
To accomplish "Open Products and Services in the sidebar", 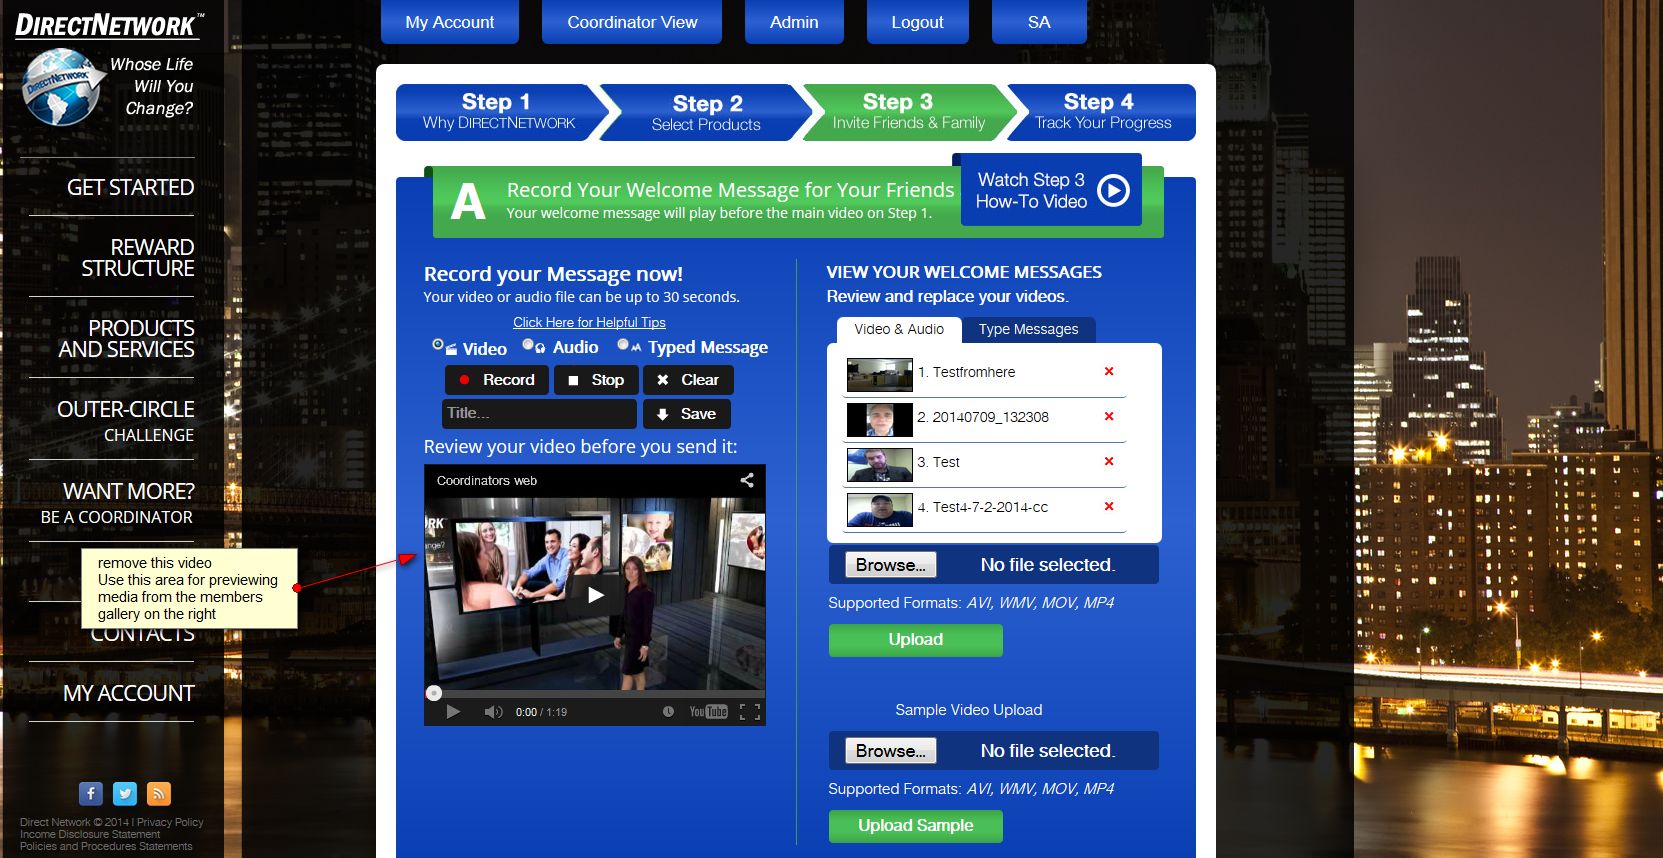I will (x=127, y=339).
